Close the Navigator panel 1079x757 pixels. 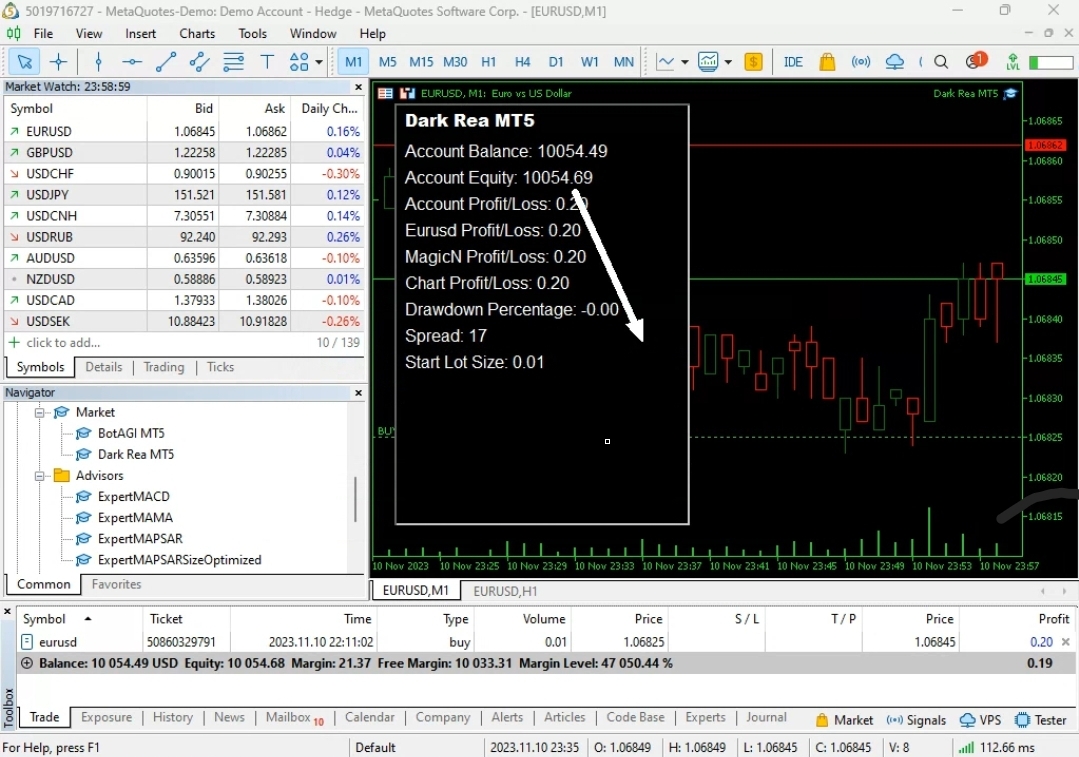point(358,392)
